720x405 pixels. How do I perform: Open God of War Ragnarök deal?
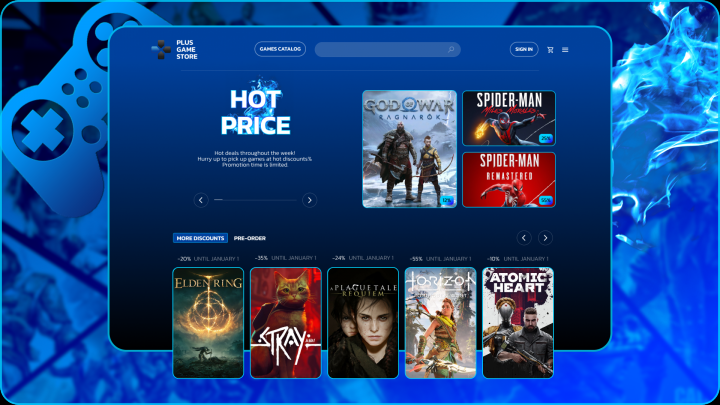pos(410,149)
